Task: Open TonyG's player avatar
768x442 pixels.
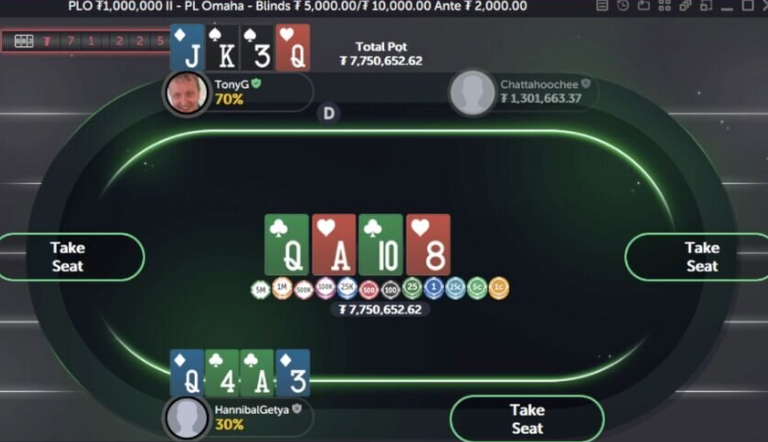Action: point(186,93)
